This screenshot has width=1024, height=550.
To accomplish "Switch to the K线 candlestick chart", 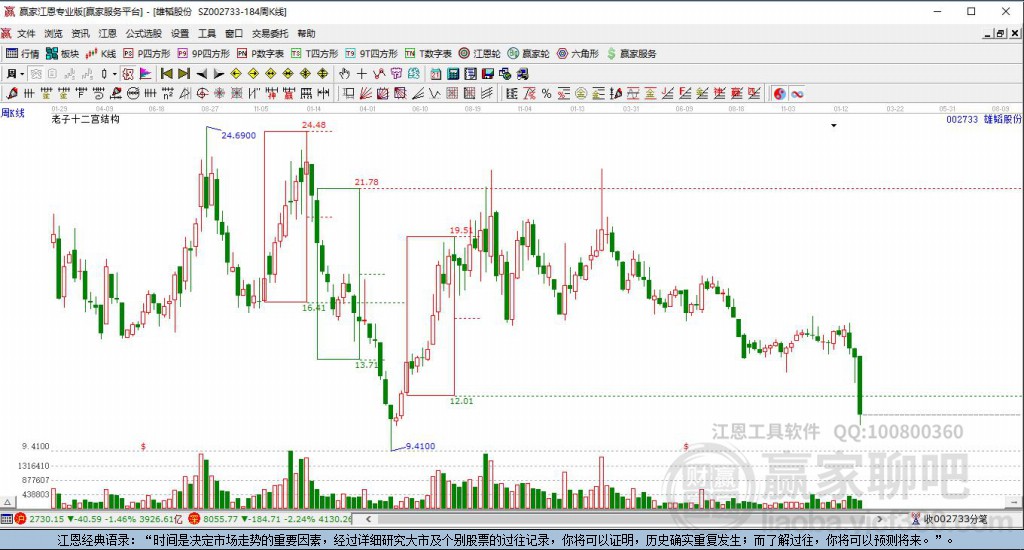I will click(x=101, y=54).
